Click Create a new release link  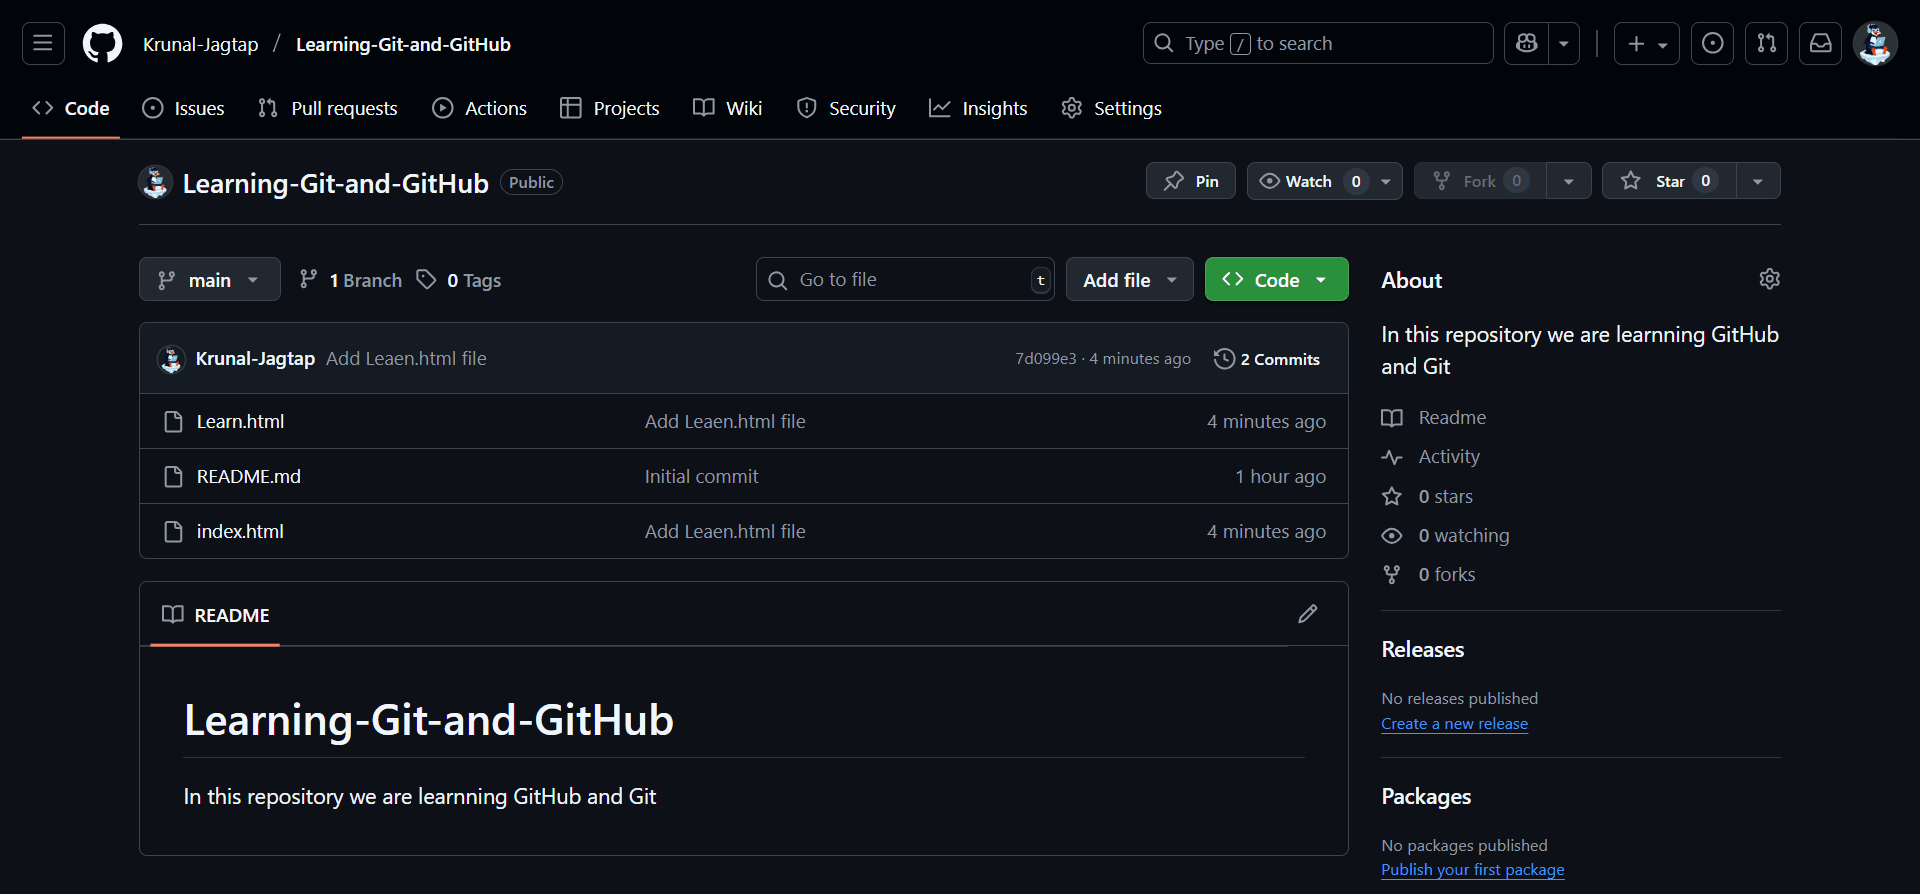point(1454,723)
